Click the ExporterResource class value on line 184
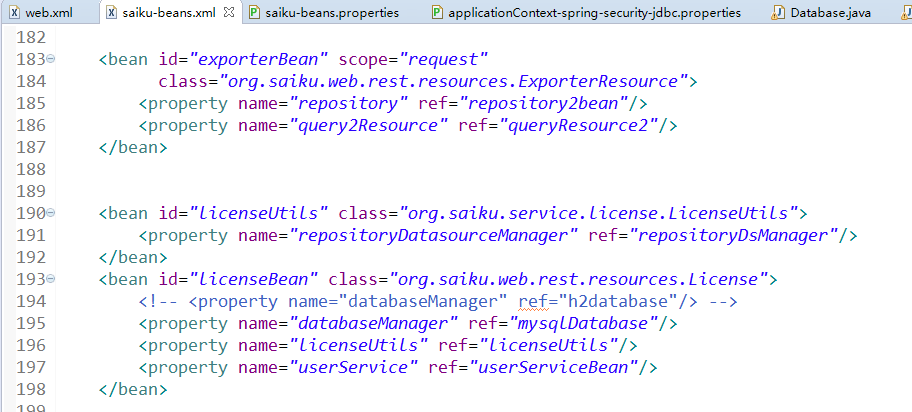This screenshot has width=912, height=412. [454, 81]
